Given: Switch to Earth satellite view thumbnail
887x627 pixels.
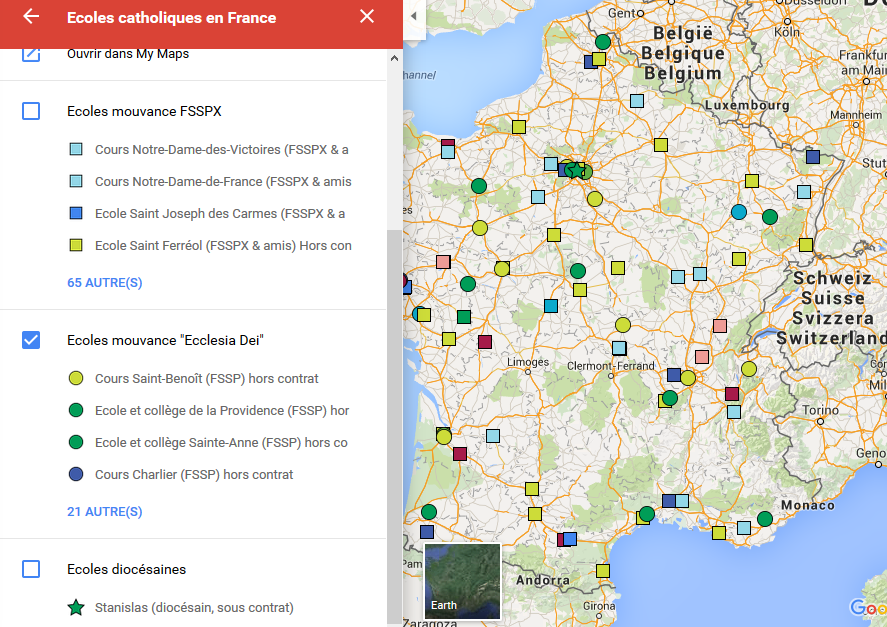Looking at the screenshot, I should tap(462, 579).
